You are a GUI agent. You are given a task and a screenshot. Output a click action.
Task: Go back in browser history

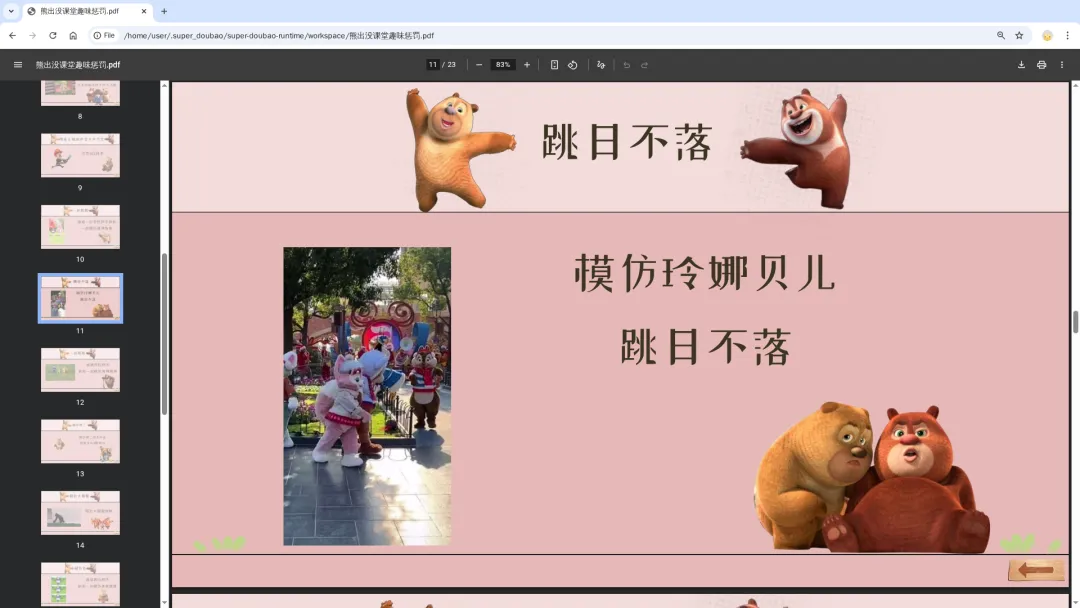click(12, 35)
